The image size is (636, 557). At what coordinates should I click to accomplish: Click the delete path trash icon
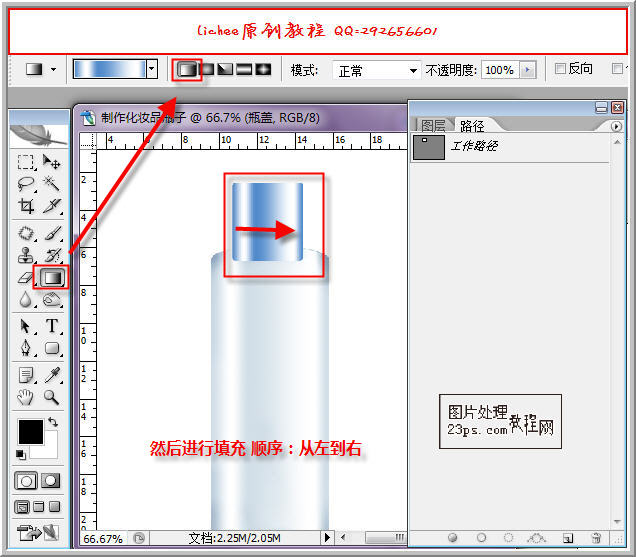(x=595, y=538)
